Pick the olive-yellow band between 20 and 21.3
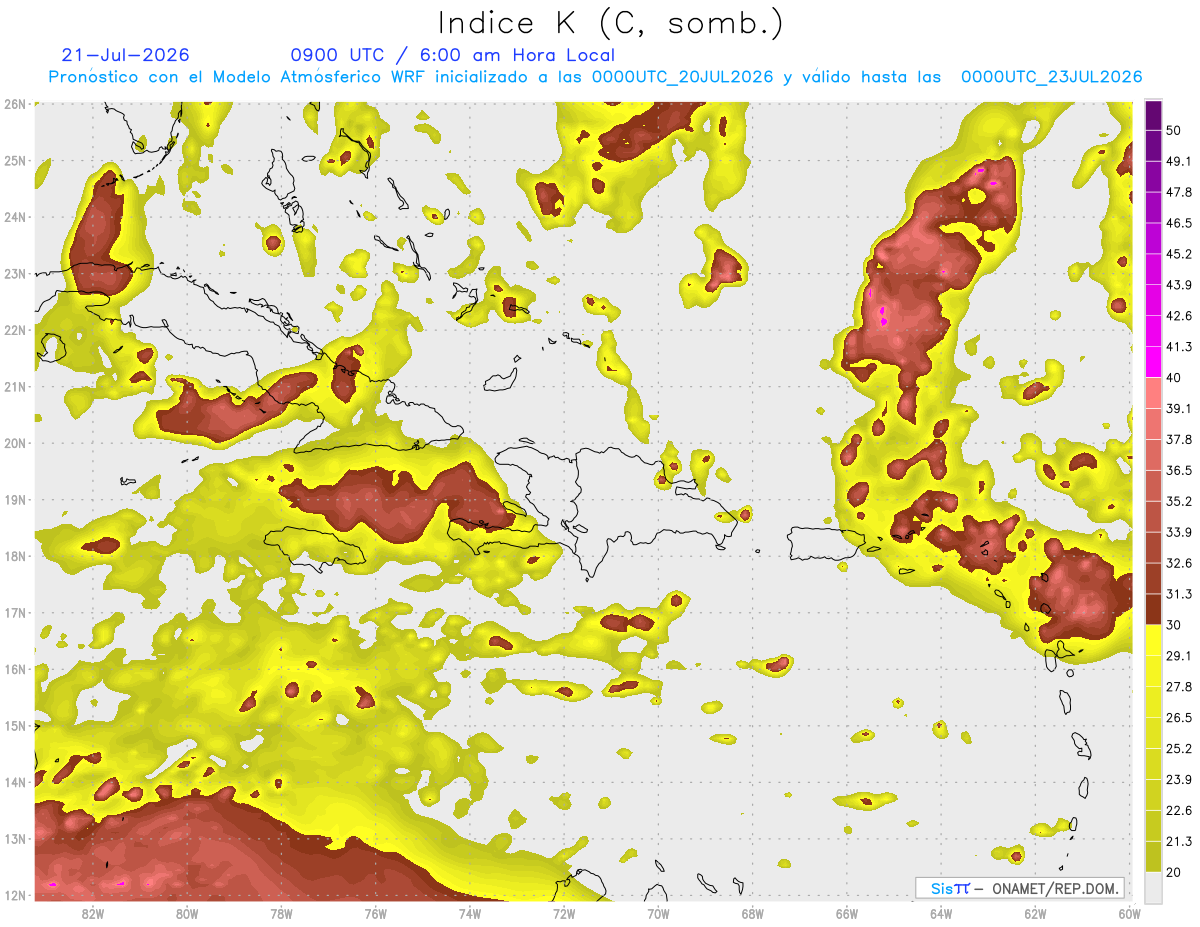1200x927 pixels. 1153,856
